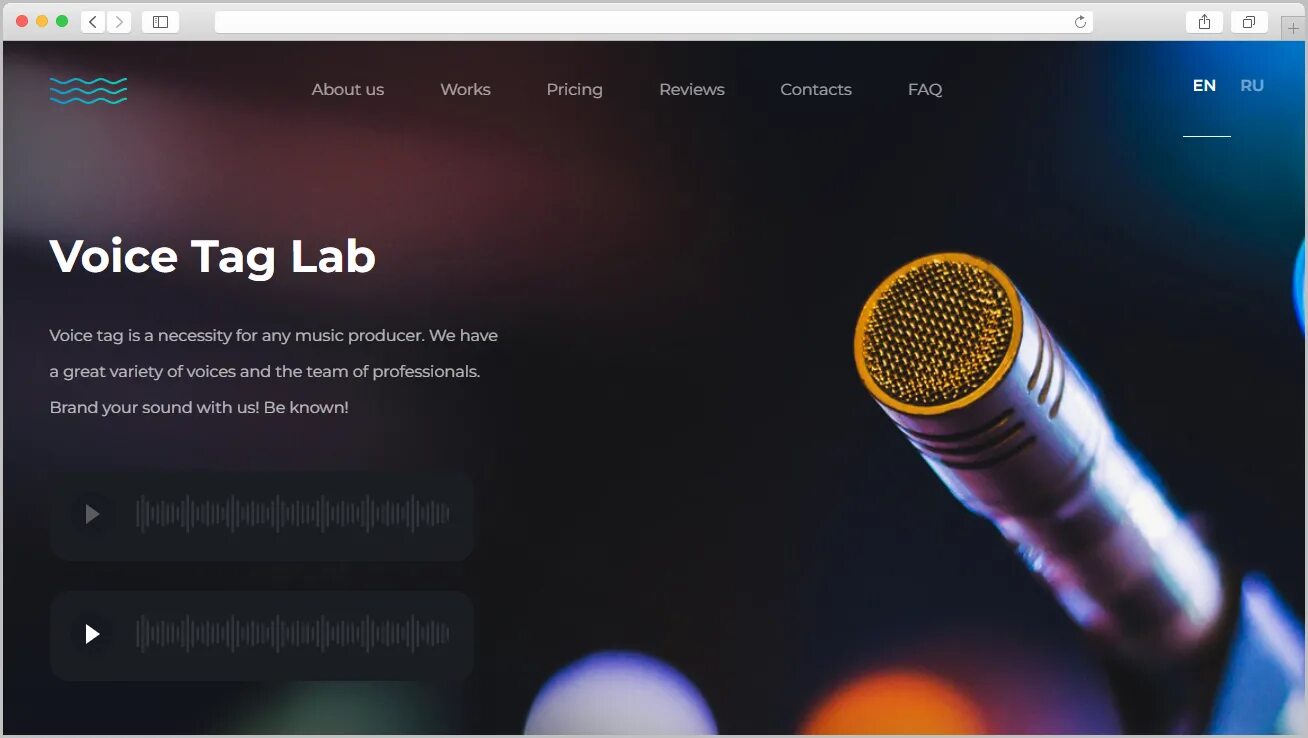This screenshot has height=738, width=1308.
Task: Show all tabs overview icon
Action: click(1249, 22)
